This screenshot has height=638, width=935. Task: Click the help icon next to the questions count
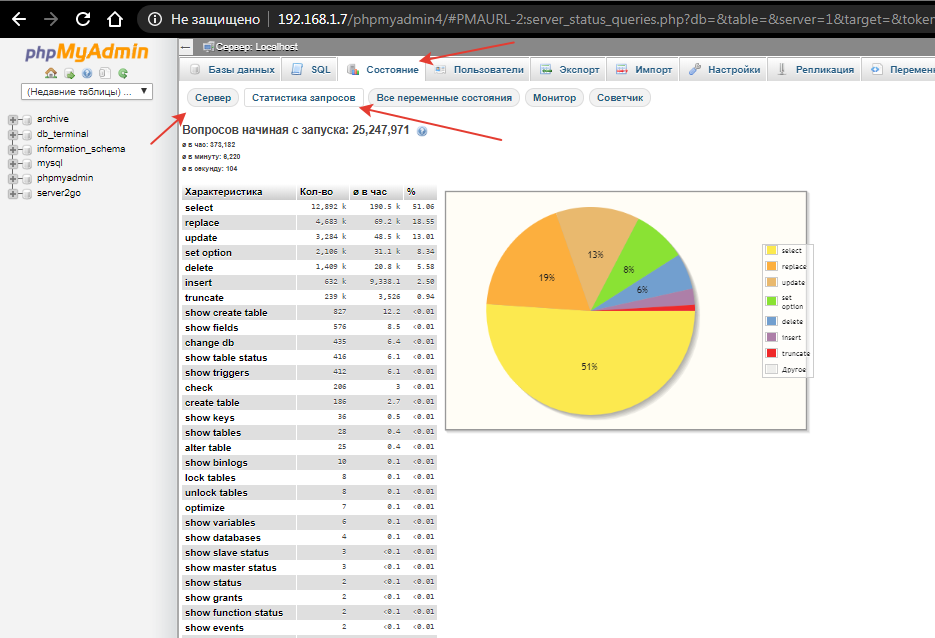(421, 131)
